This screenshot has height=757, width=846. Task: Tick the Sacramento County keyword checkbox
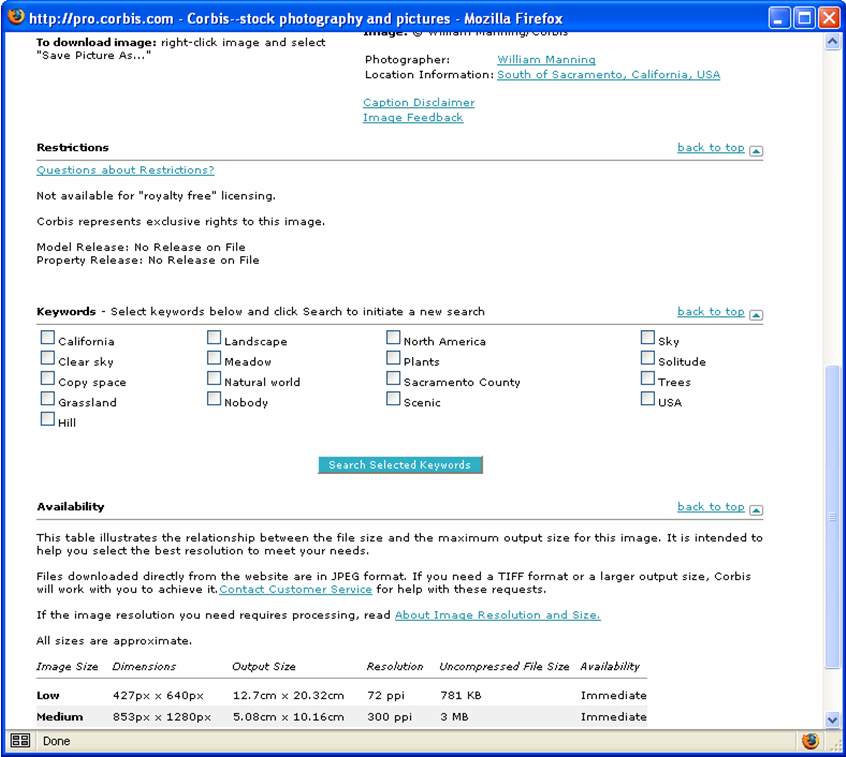[x=393, y=379]
